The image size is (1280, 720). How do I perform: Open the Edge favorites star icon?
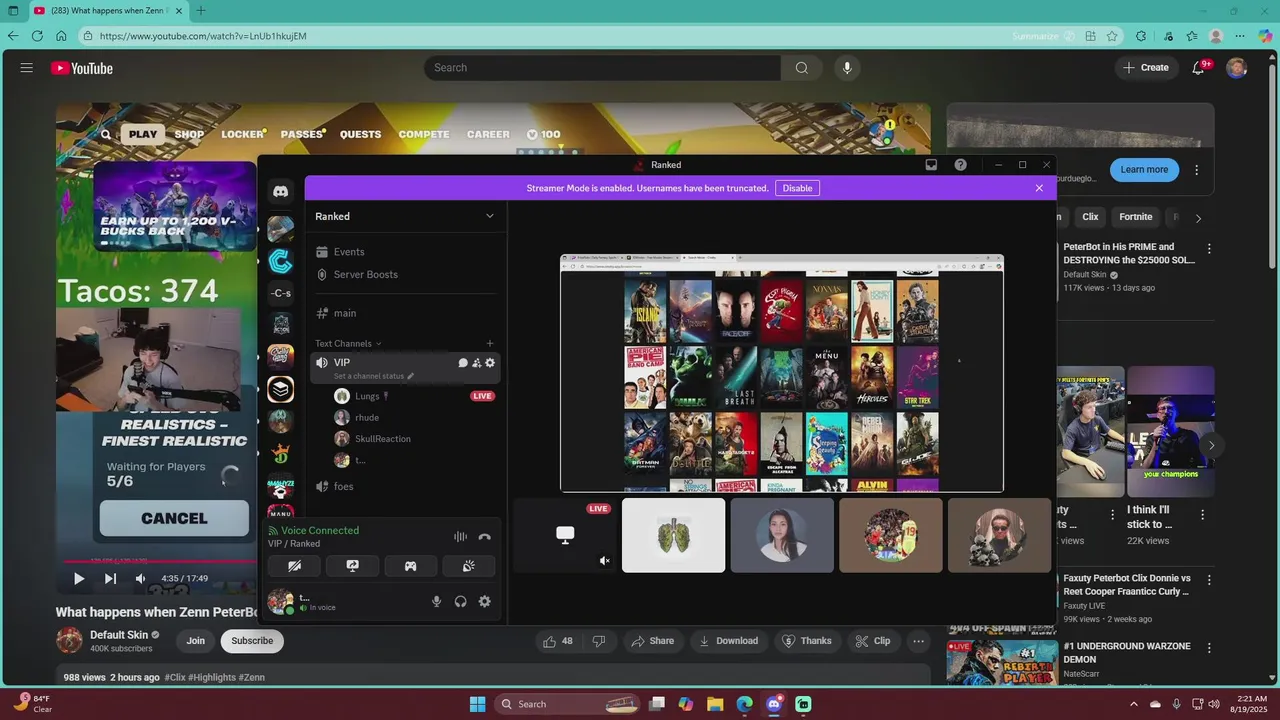(1112, 36)
